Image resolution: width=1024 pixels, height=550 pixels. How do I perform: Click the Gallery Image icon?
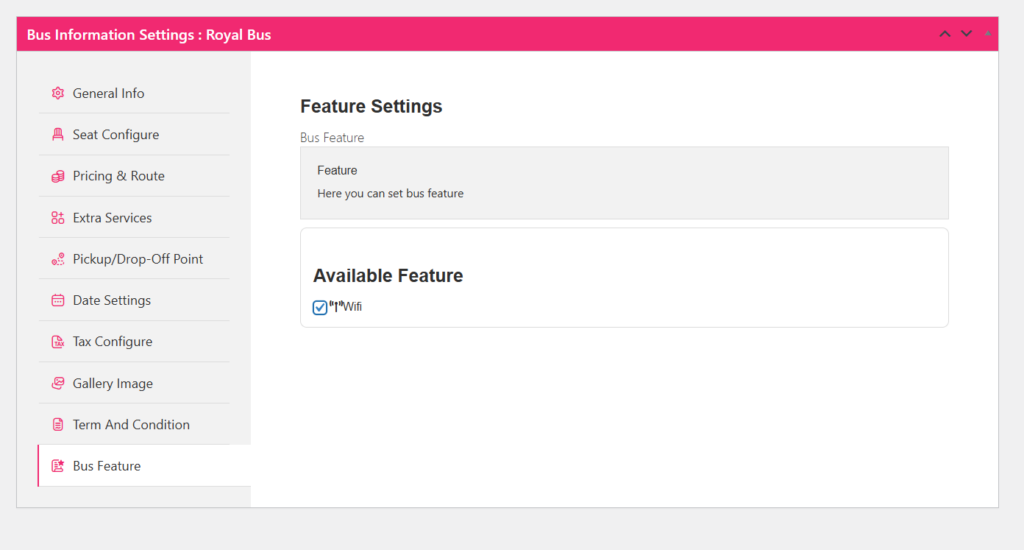(58, 383)
